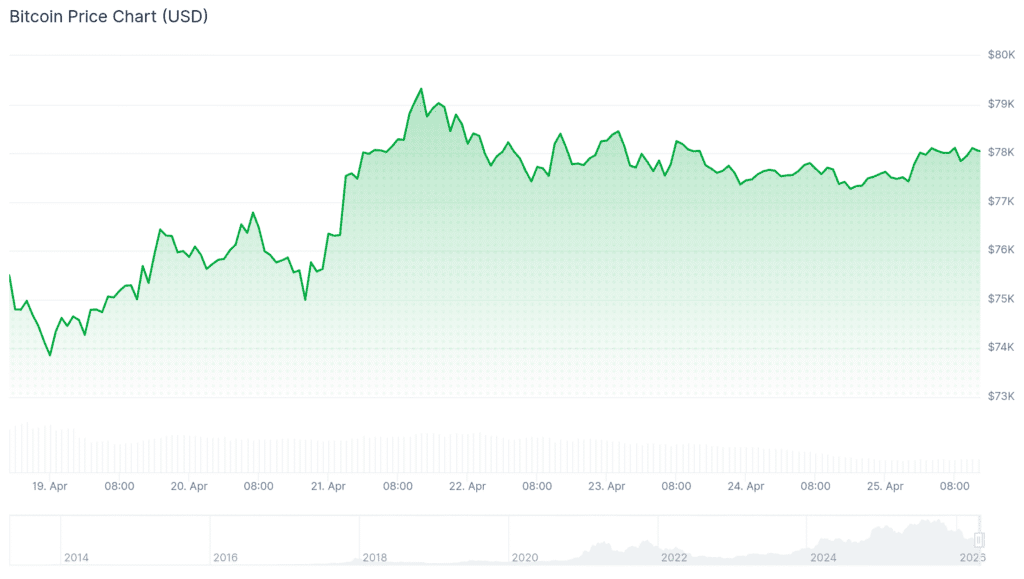1024x579 pixels.
Task: Click the Bitcoin Price Chart (USD) title
Action: [109, 18]
